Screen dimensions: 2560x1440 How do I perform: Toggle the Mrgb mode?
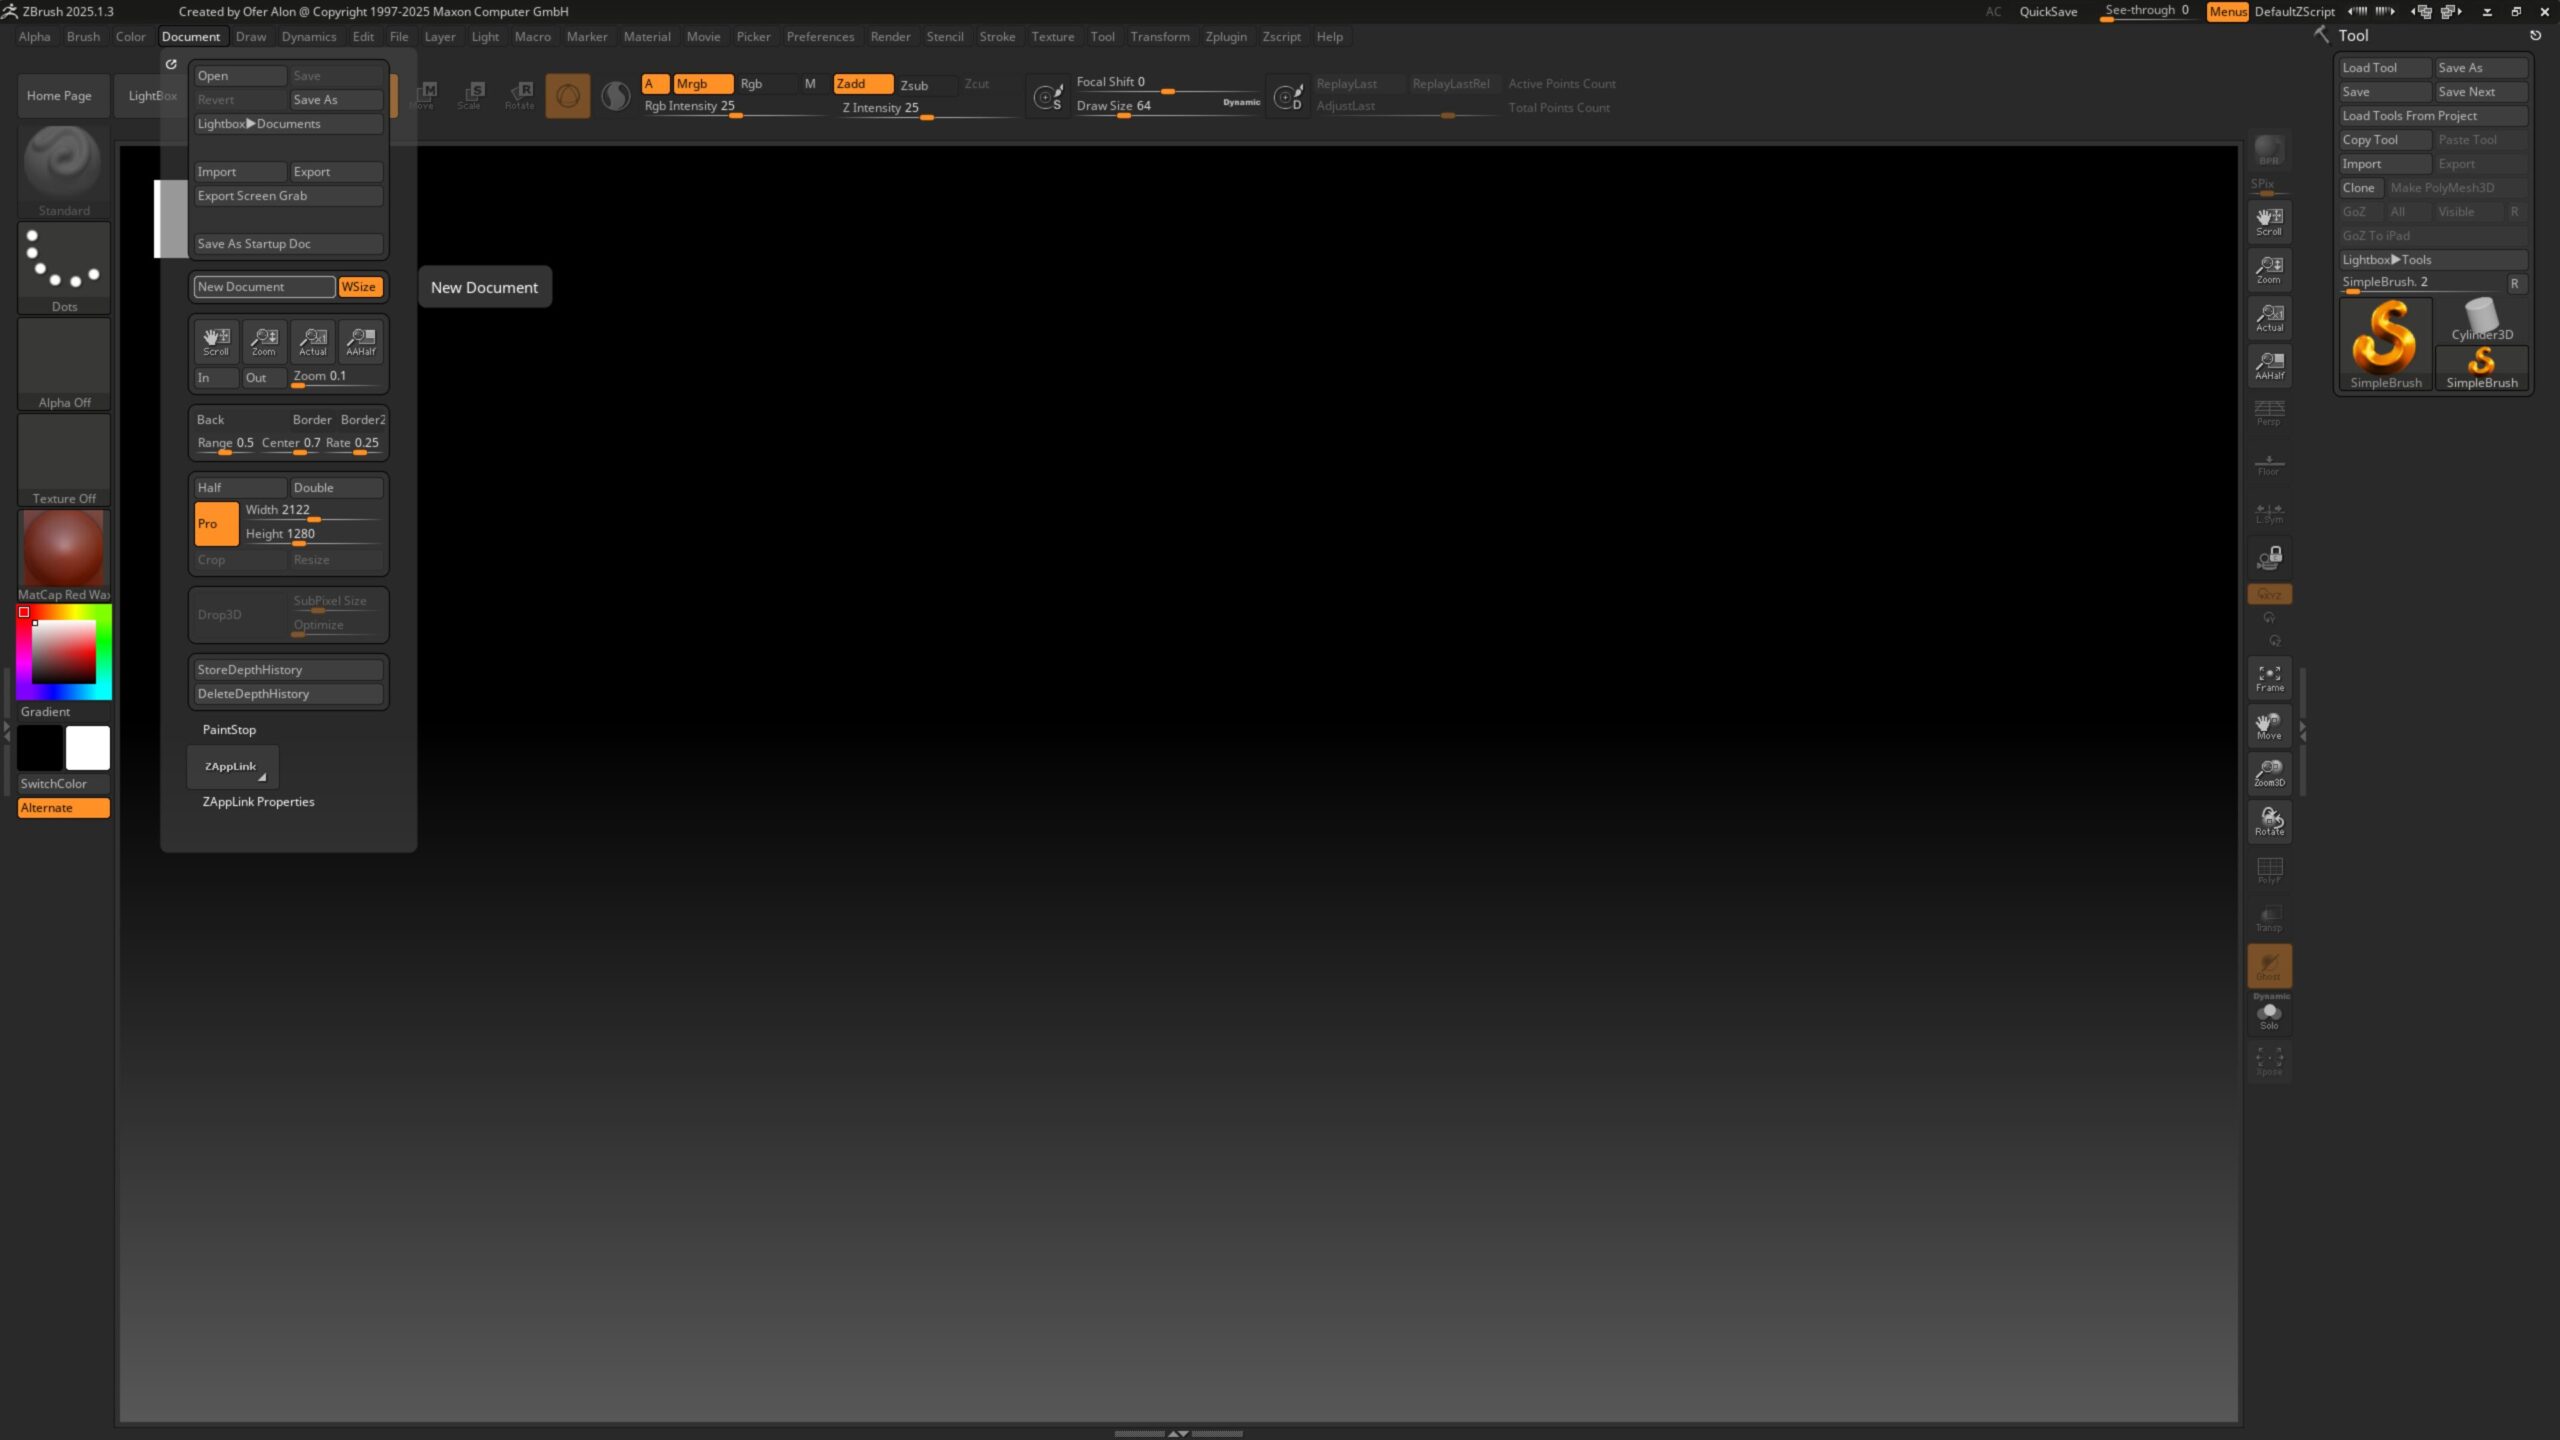[703, 84]
